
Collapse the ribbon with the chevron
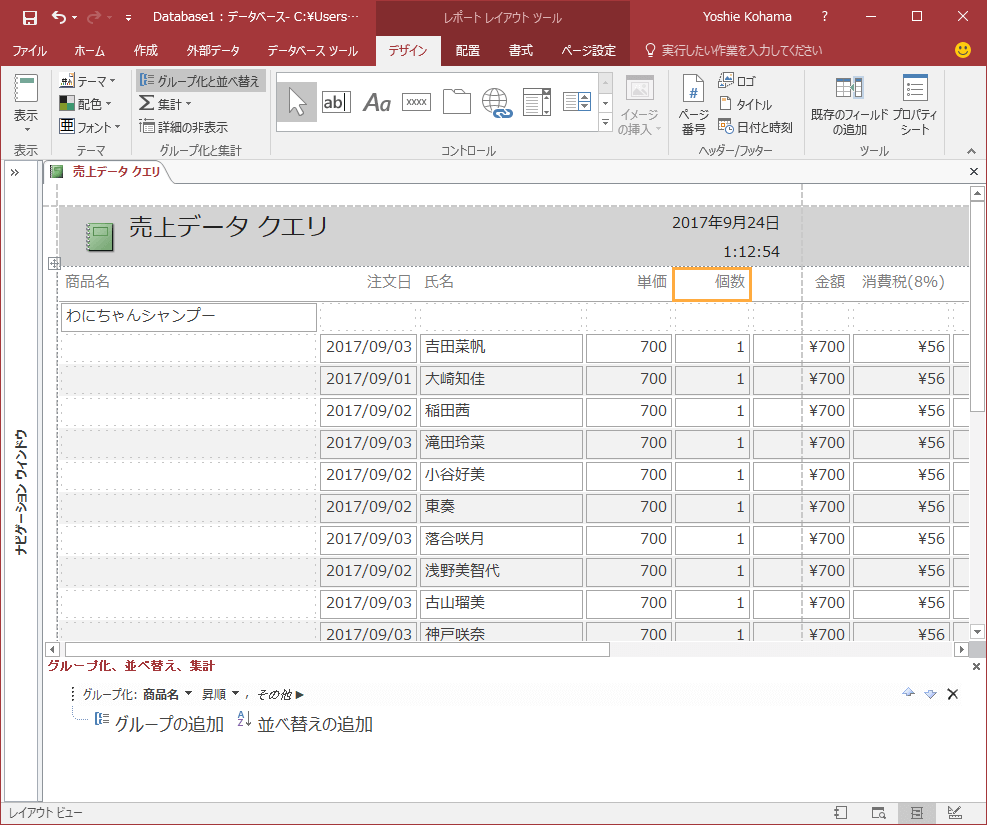coord(971,151)
